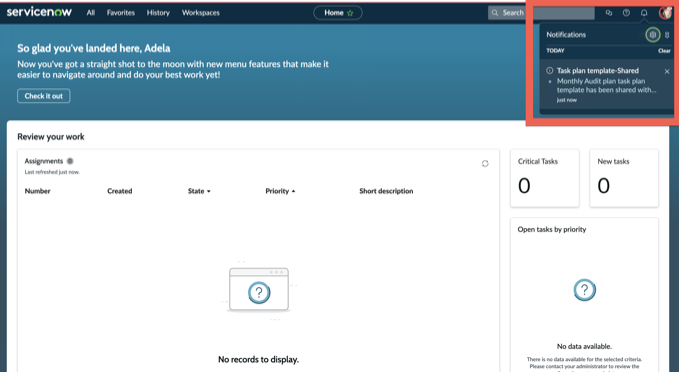This screenshot has height=372, width=679.
Task: Open the Critical Tasks card
Action: point(545,178)
